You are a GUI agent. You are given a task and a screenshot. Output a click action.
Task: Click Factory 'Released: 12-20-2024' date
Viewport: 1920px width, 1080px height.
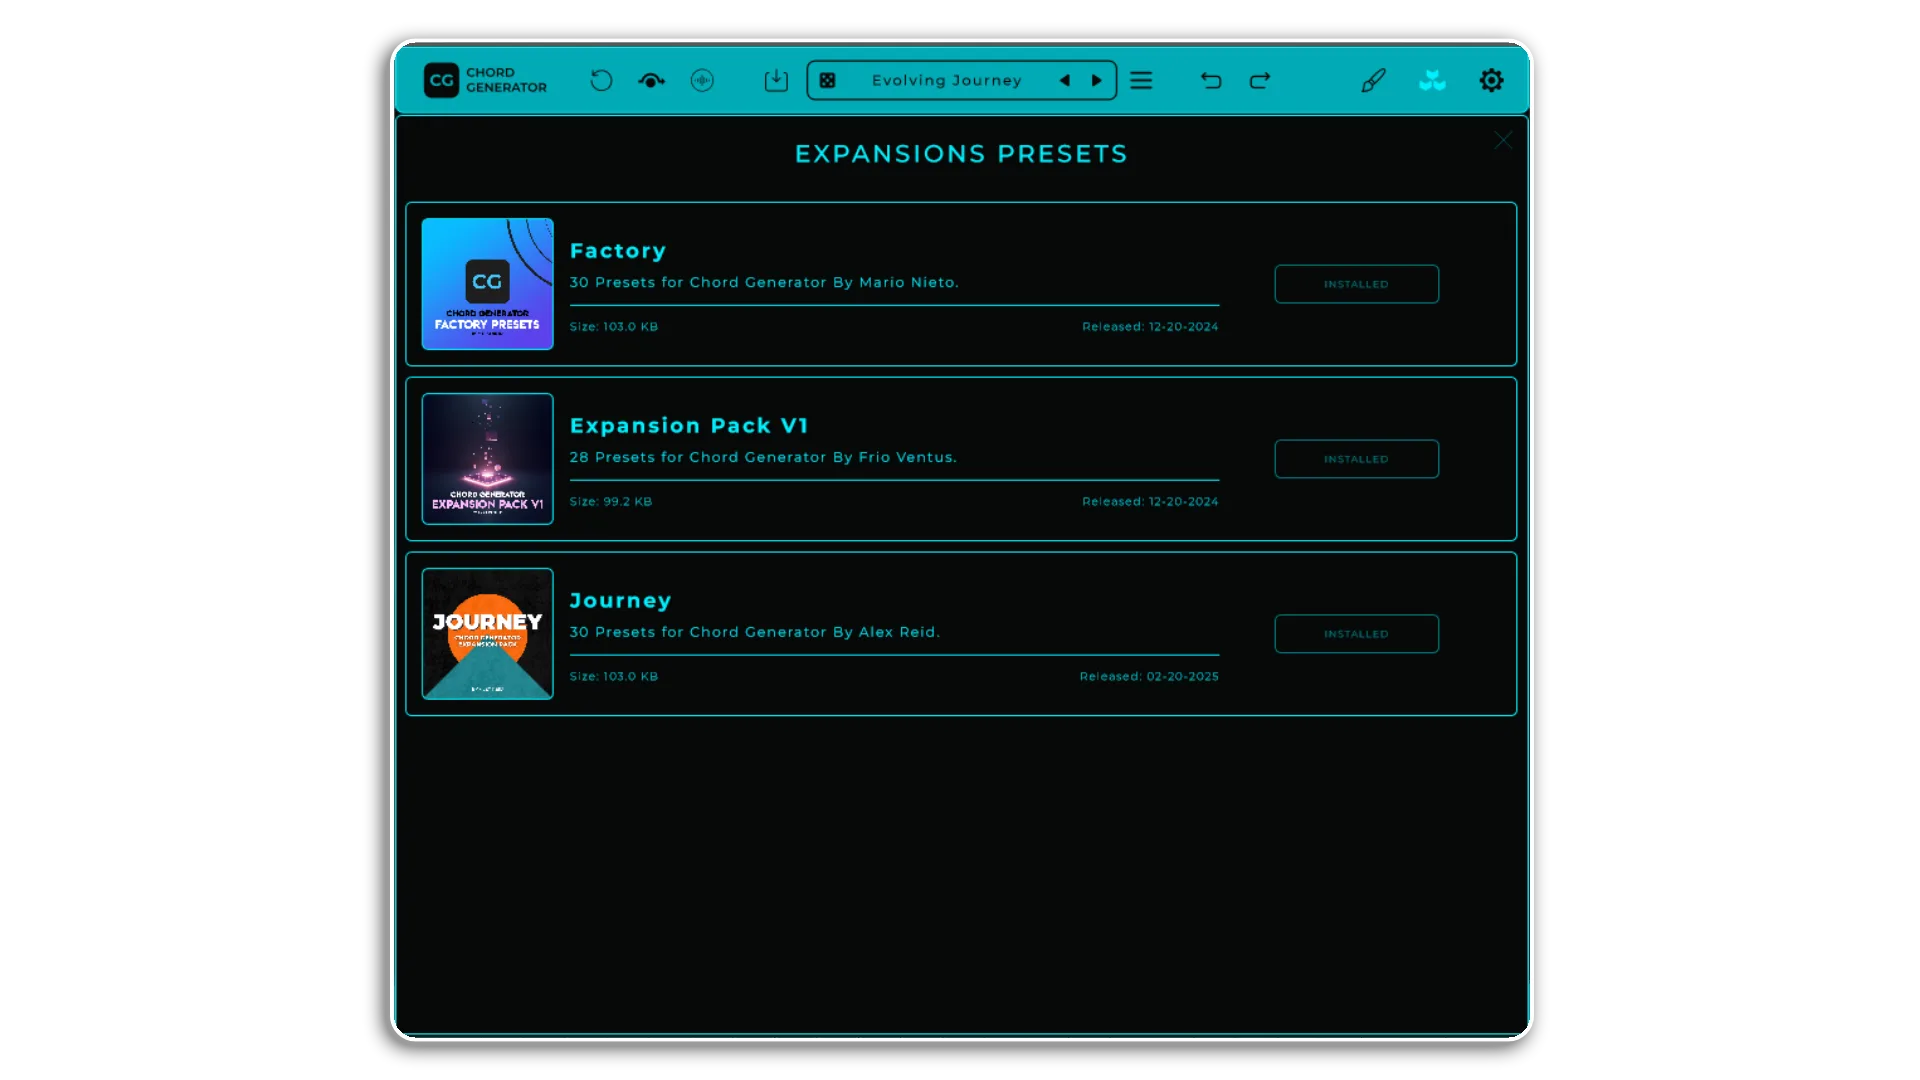pyautogui.click(x=1150, y=327)
